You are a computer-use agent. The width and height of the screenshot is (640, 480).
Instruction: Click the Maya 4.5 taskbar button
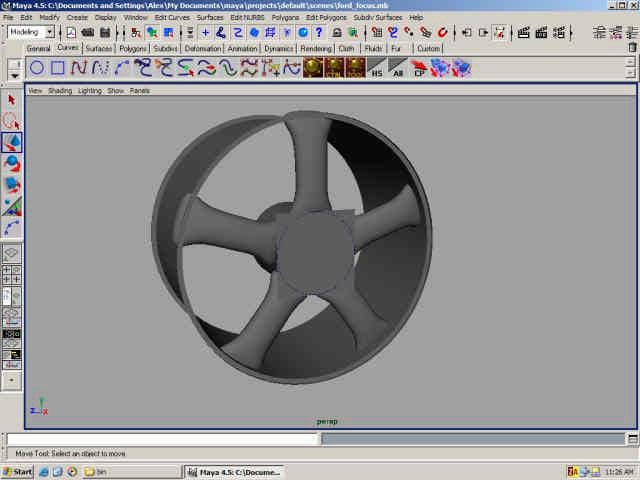pyautogui.click(x=237, y=471)
